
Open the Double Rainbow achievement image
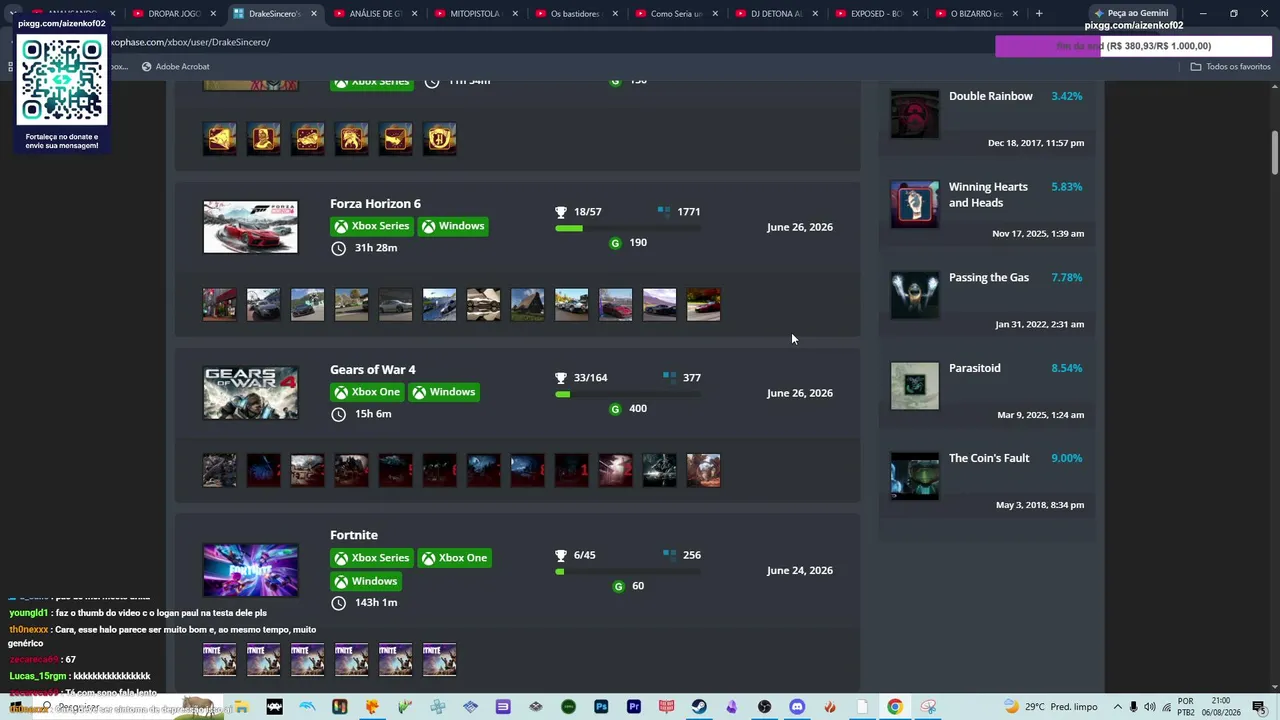tap(915, 114)
